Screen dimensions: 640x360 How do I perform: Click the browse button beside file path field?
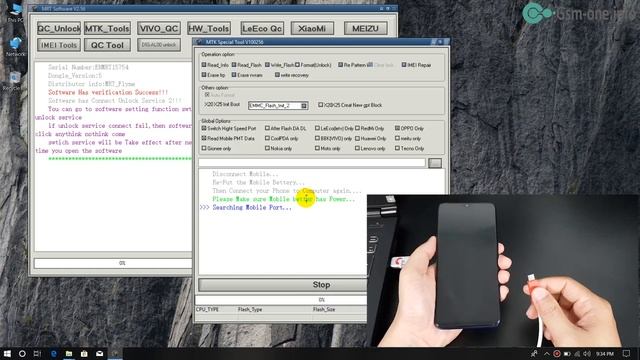[435, 163]
